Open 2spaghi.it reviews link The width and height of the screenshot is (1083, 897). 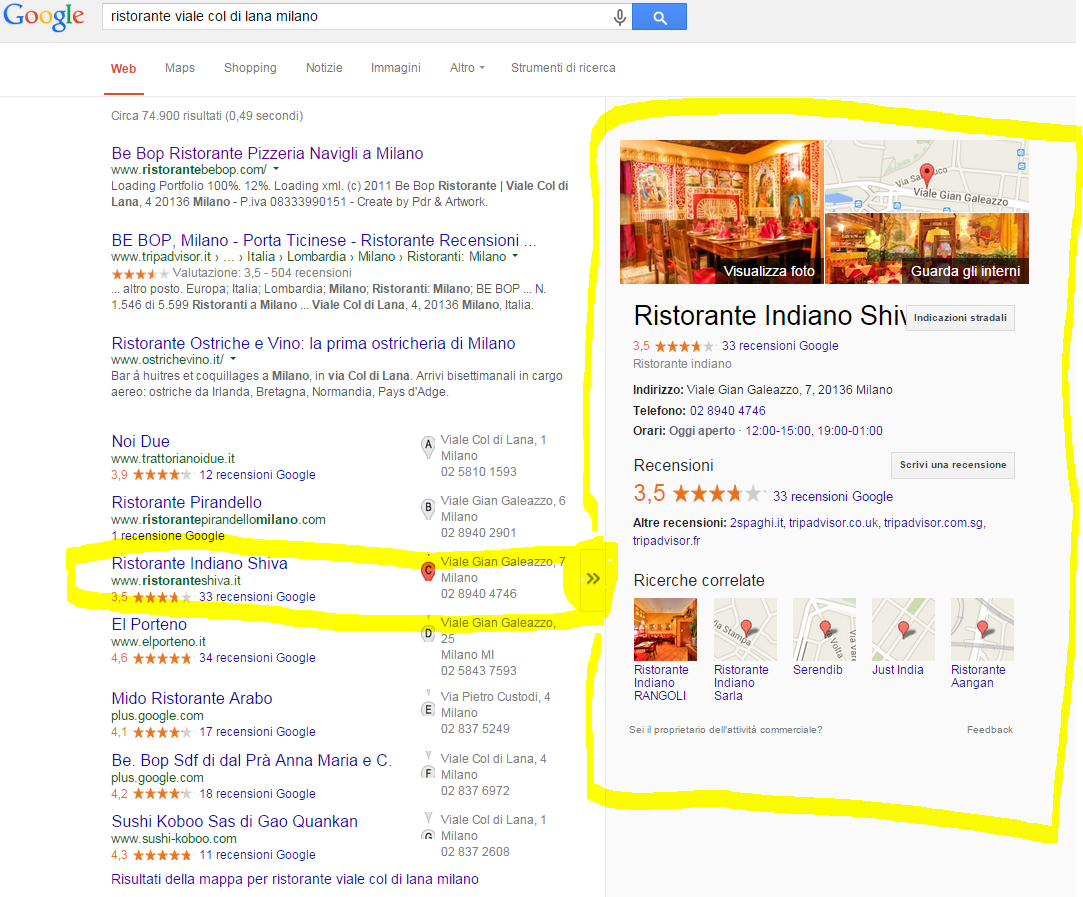click(756, 523)
